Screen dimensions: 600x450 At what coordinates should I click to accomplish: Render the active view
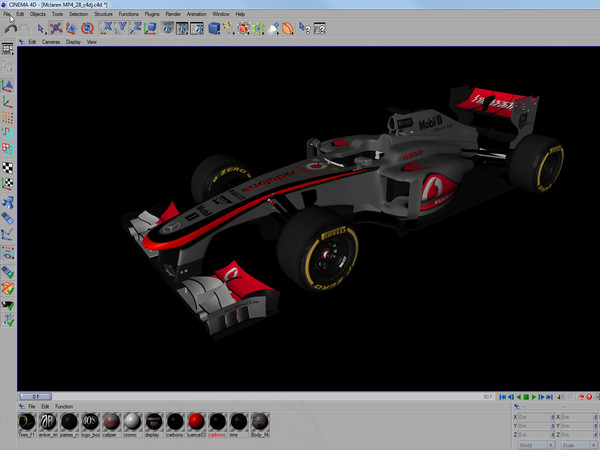coord(167,28)
